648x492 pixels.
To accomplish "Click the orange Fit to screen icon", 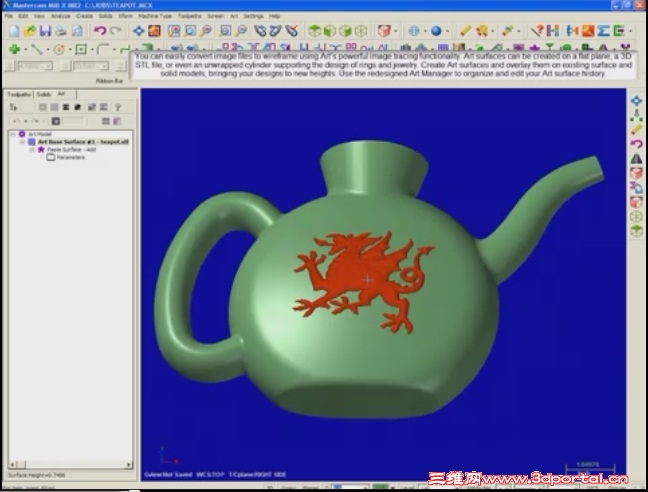I will [155, 31].
